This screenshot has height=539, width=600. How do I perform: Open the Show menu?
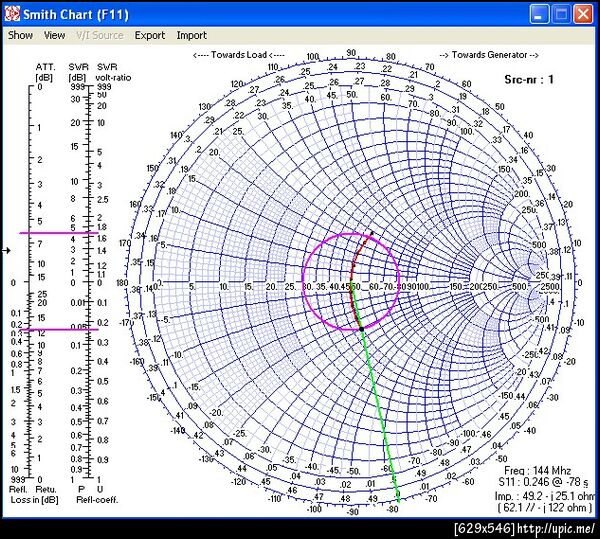pyautogui.click(x=20, y=35)
